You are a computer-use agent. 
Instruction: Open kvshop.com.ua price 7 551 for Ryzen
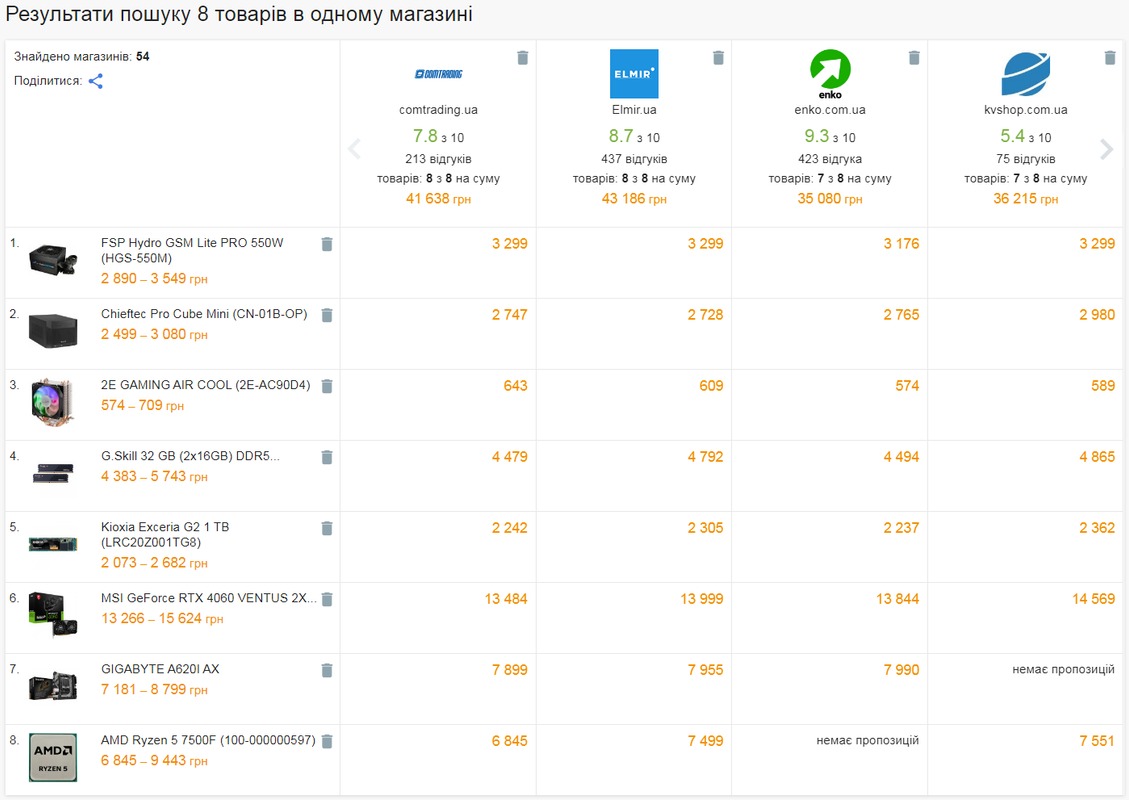1097,741
